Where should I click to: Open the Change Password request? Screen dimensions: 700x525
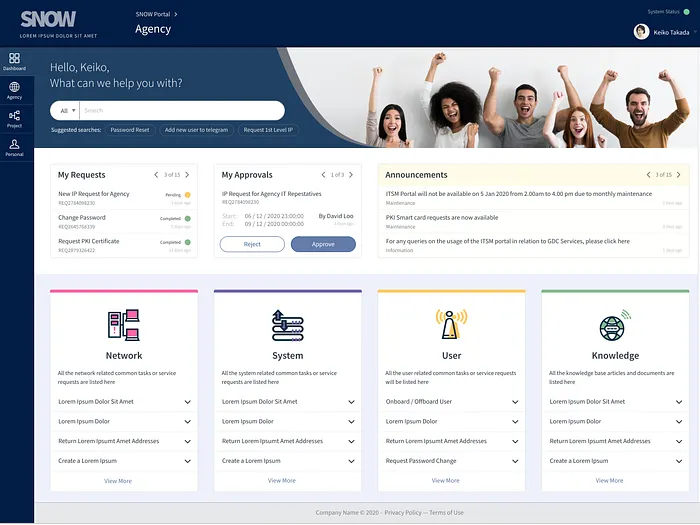click(x=82, y=217)
